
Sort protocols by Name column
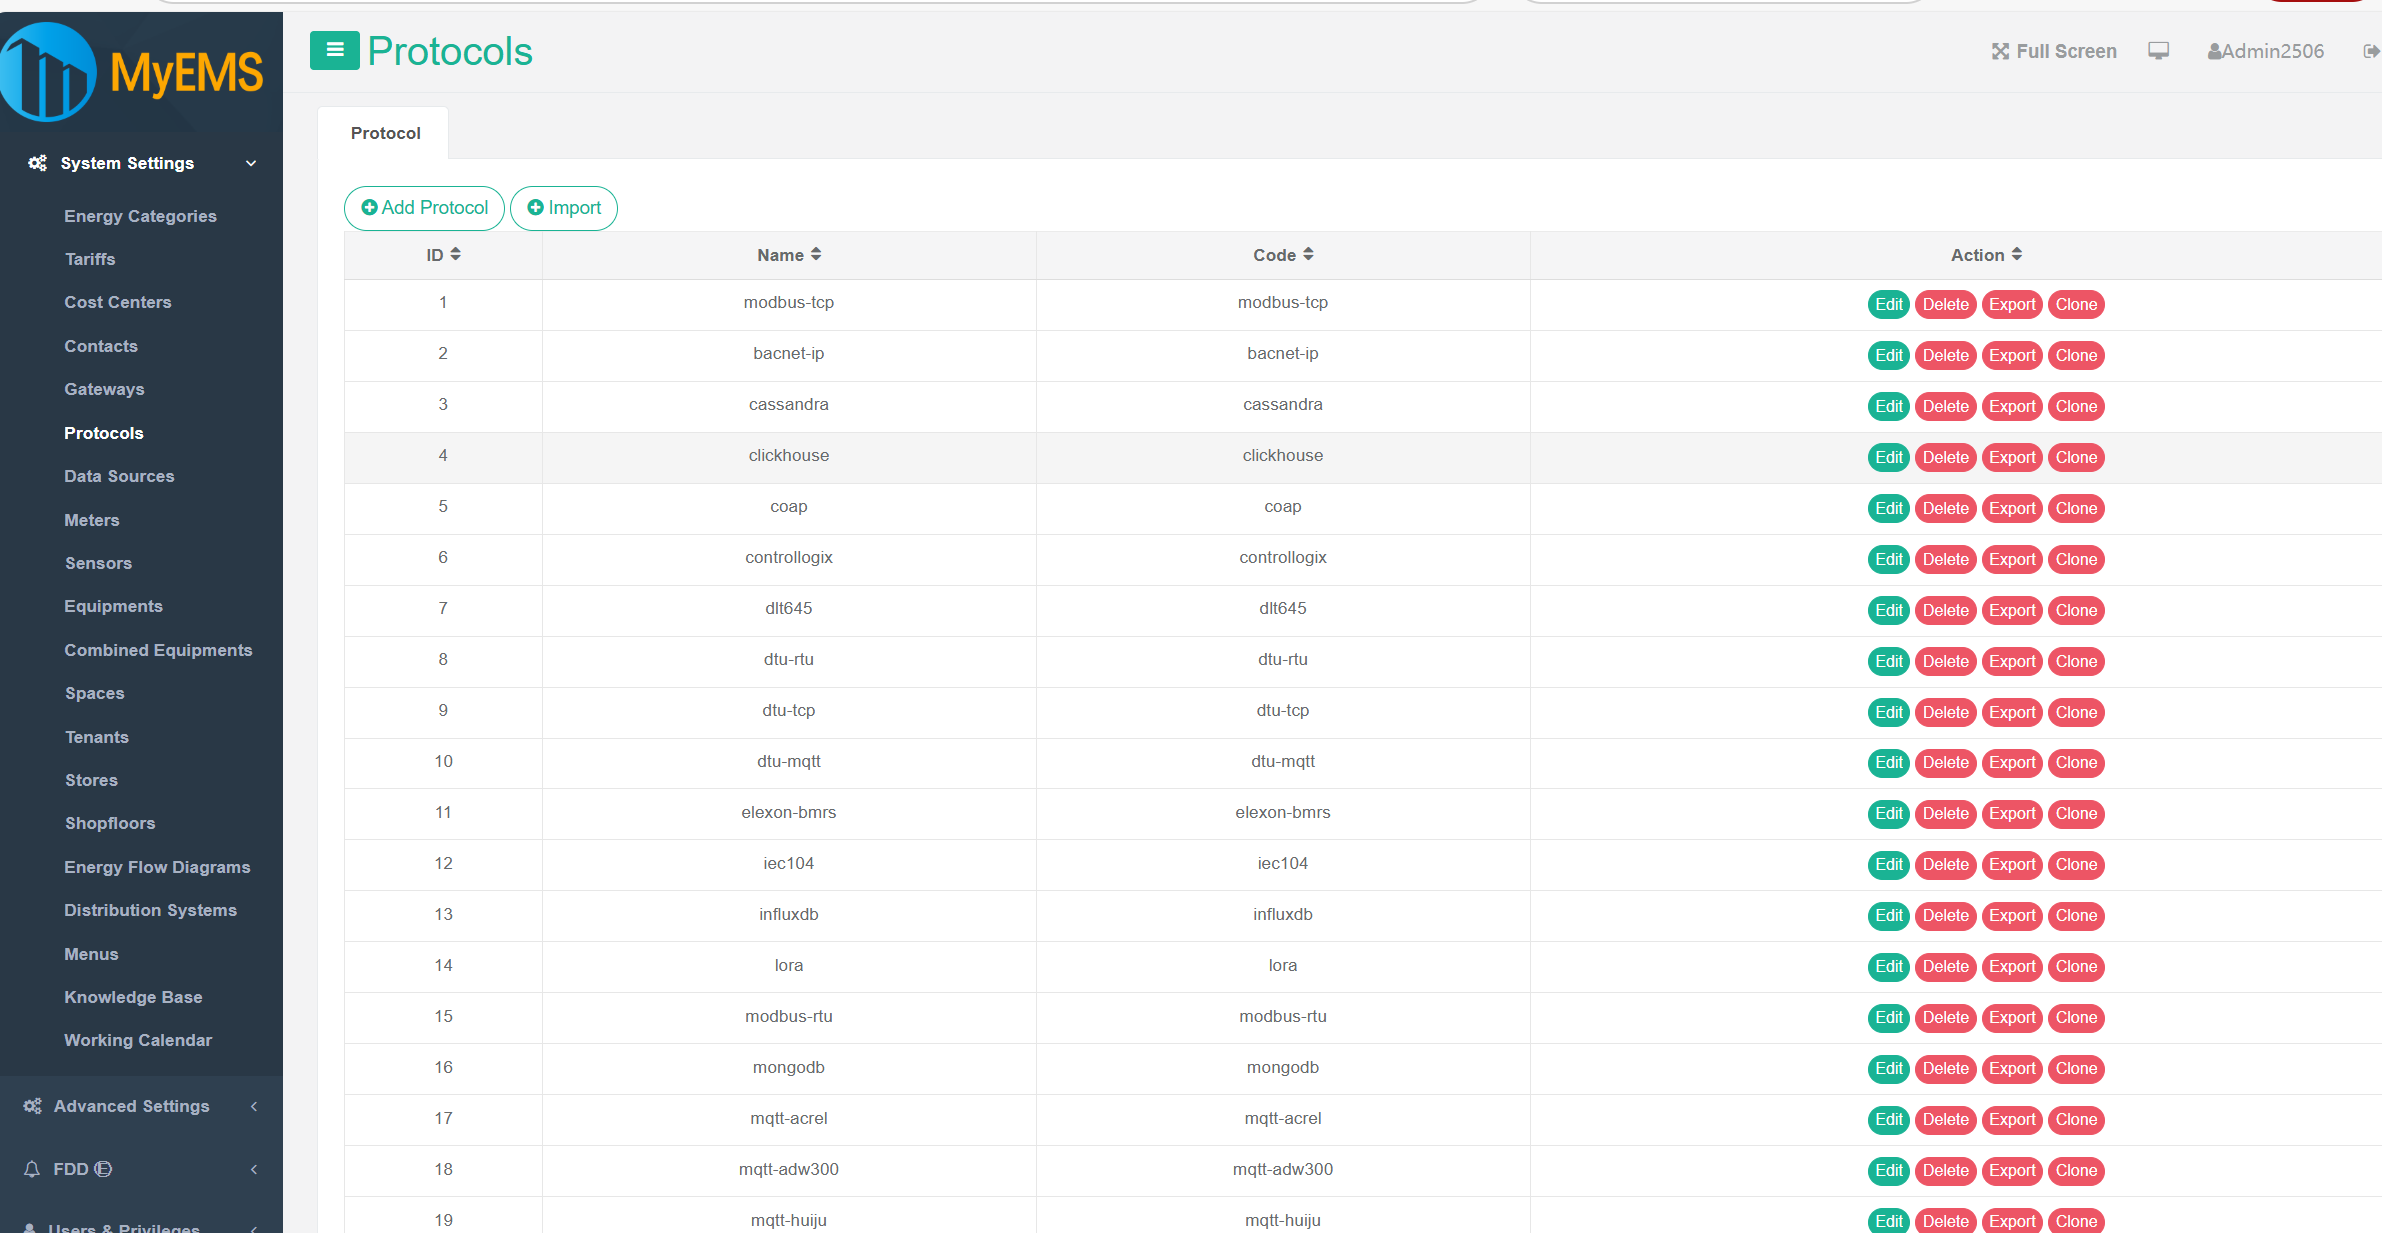pos(788,255)
